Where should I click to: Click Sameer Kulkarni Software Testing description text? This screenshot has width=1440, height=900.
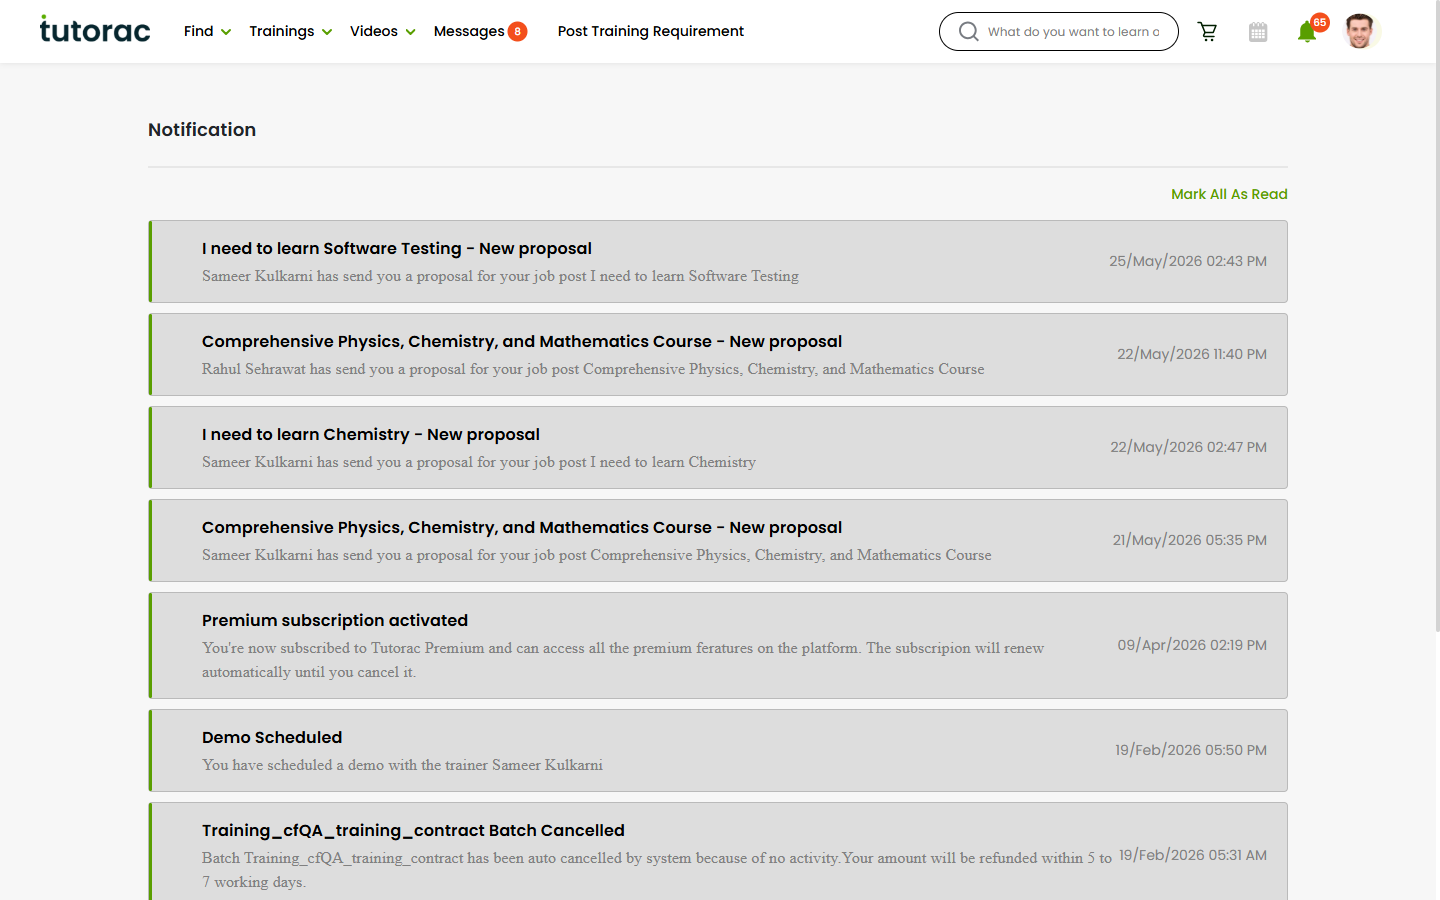pos(500,276)
